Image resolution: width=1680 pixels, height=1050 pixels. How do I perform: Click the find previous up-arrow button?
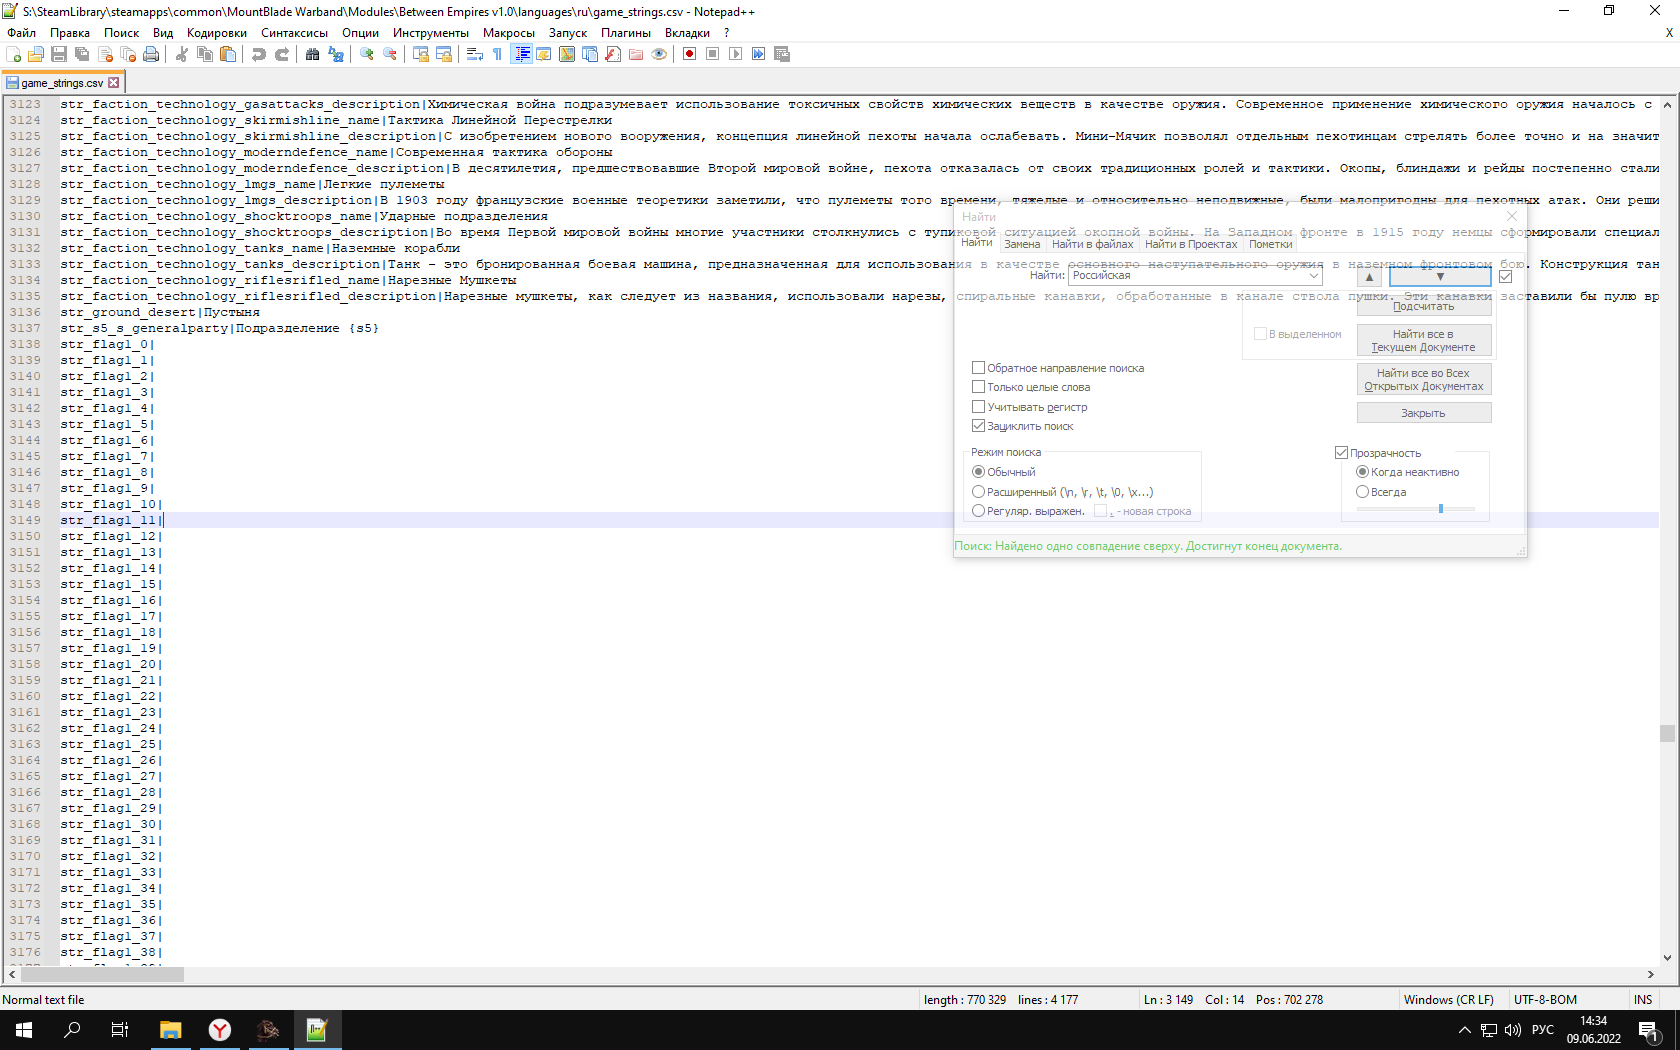1369,277
